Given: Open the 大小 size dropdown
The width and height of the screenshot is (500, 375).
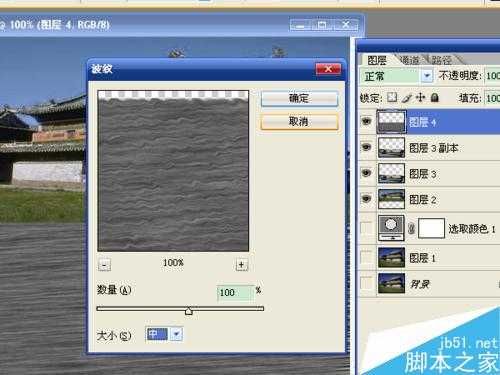Looking at the screenshot, I should tap(176, 334).
